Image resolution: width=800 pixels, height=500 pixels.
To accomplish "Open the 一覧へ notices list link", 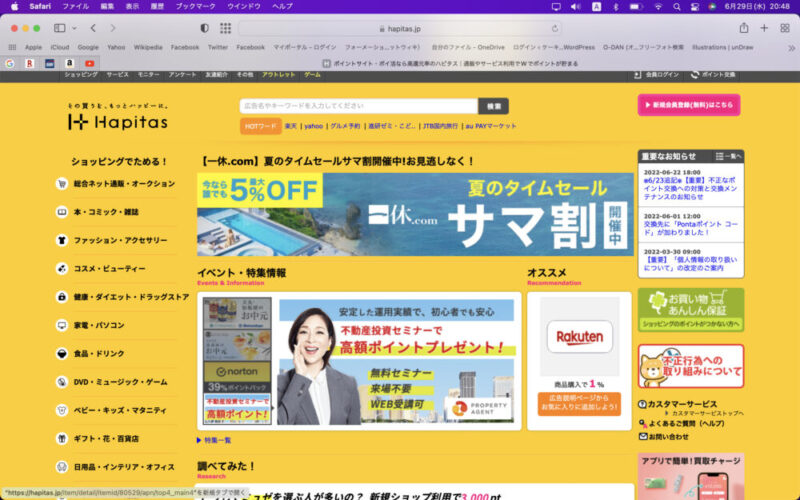I will [x=729, y=156].
